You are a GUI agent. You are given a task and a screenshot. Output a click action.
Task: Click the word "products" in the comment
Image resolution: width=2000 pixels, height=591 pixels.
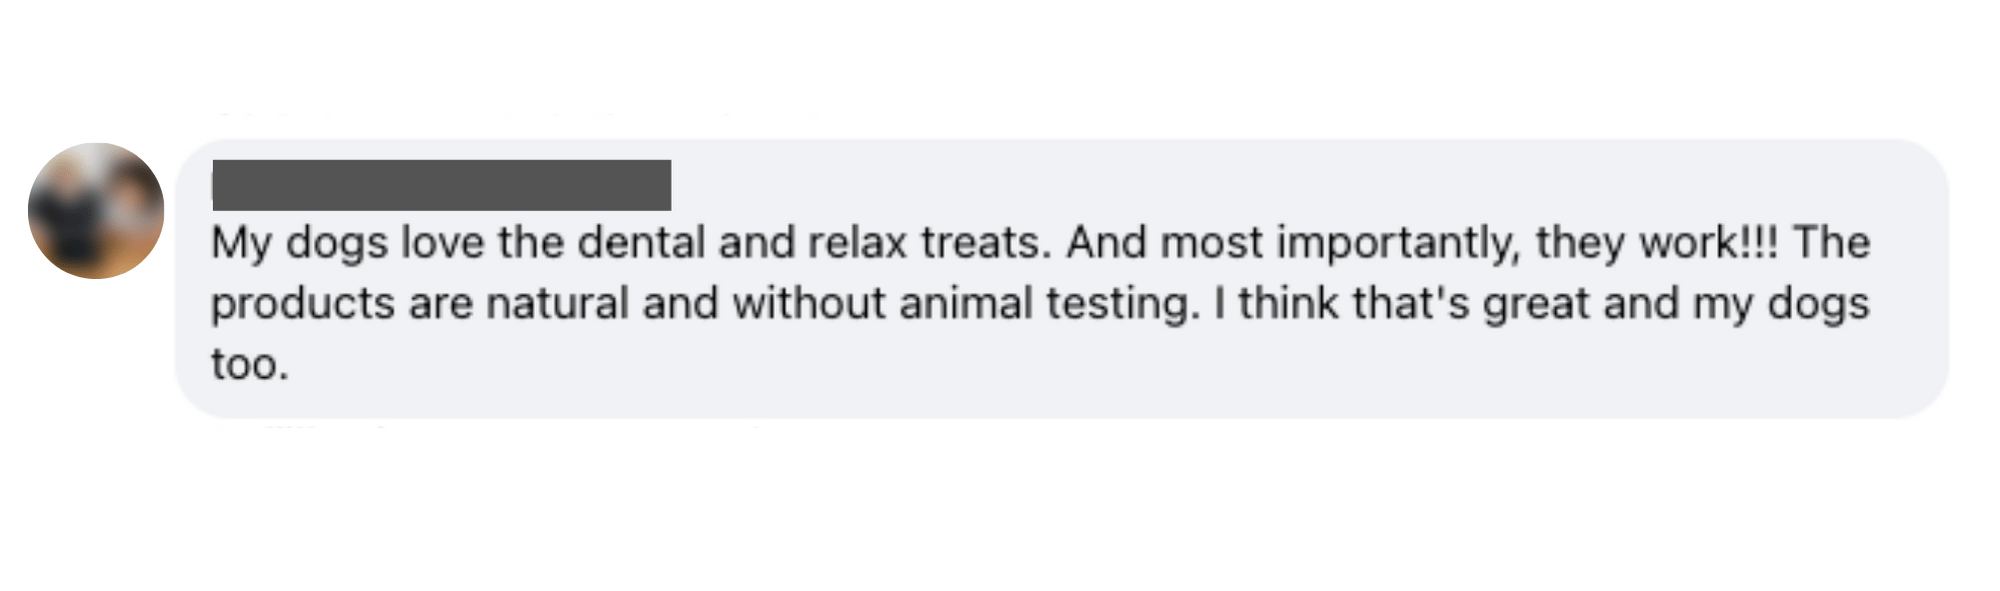(303, 305)
